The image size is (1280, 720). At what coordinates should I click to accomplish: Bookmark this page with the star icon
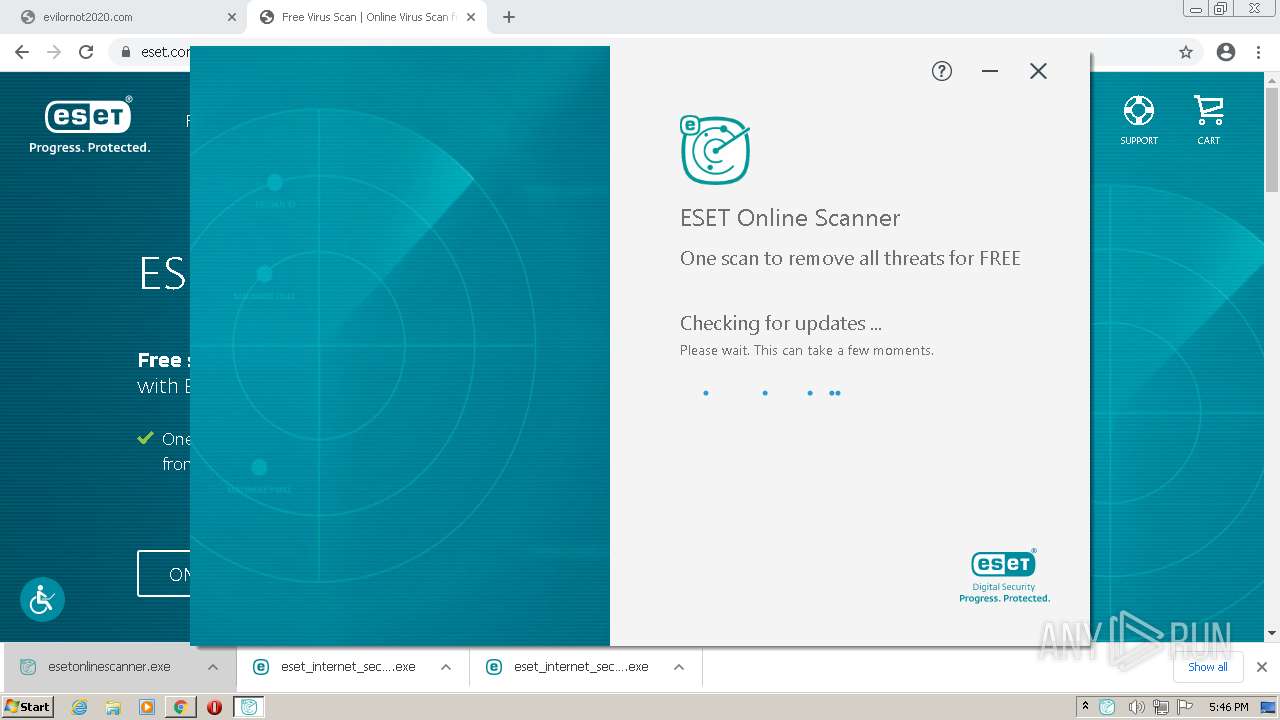[1186, 52]
